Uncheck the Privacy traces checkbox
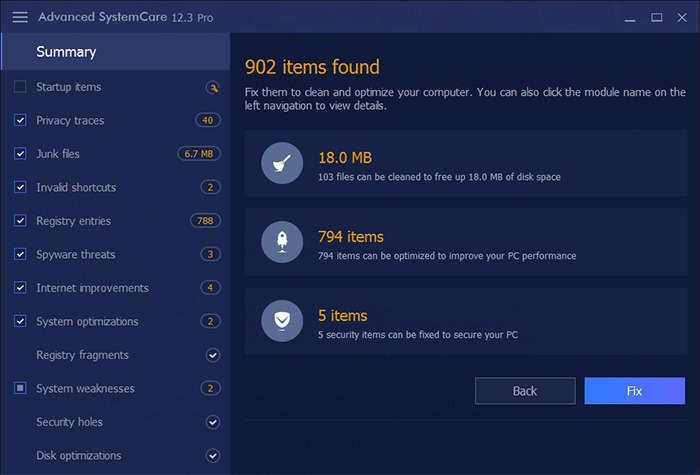This screenshot has height=475, width=700. coord(20,120)
